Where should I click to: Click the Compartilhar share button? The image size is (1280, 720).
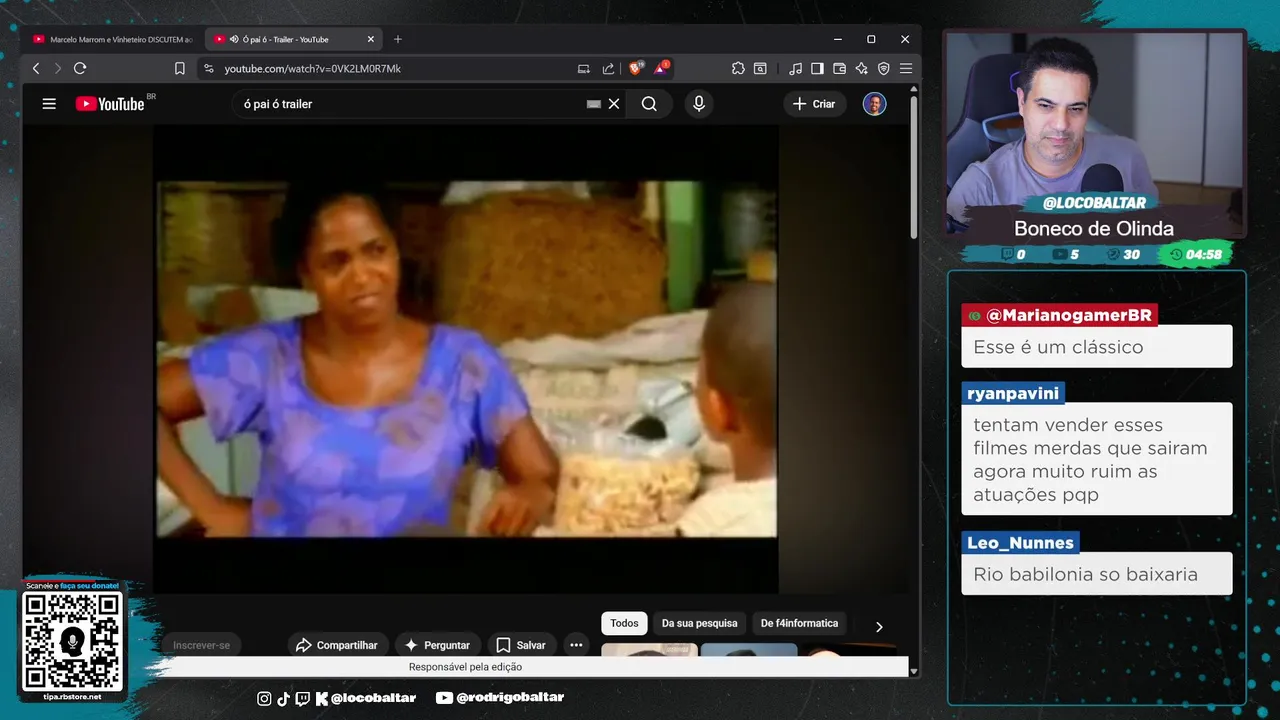click(x=338, y=645)
